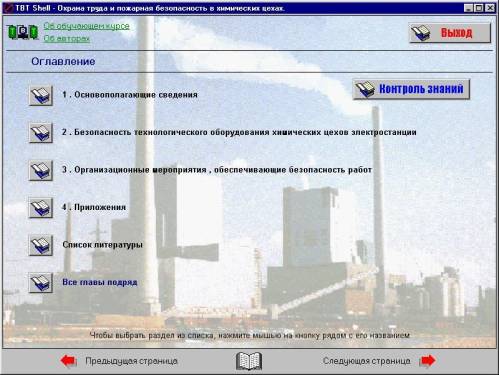Click the Следующая страница label
Viewport: 499px width, 375px height.
tap(367, 361)
